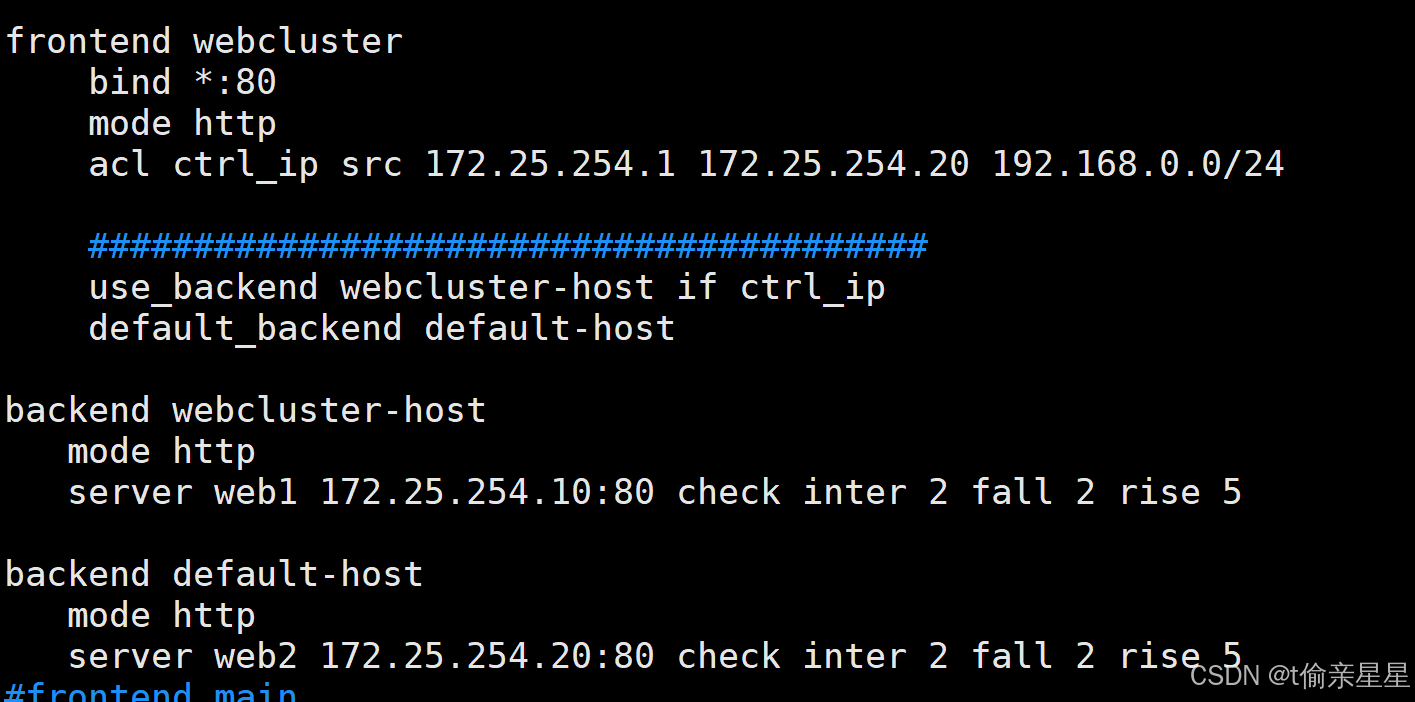Click the address 172.25.254.10:80
Screen dimensions: 1415x702
(487, 493)
